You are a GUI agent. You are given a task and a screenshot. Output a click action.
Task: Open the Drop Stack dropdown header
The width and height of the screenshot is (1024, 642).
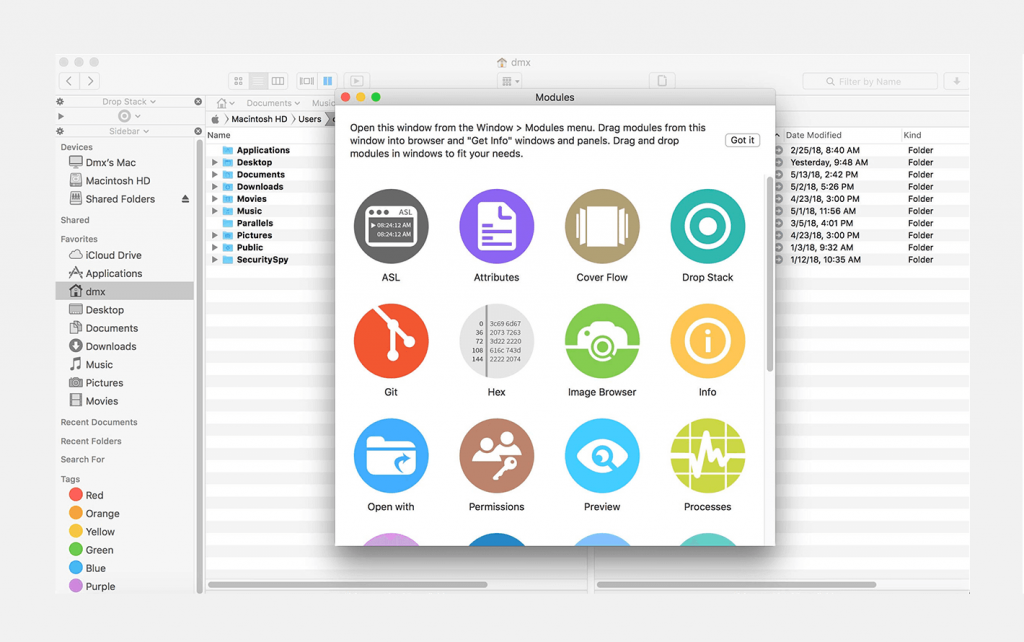pyautogui.click(x=129, y=102)
